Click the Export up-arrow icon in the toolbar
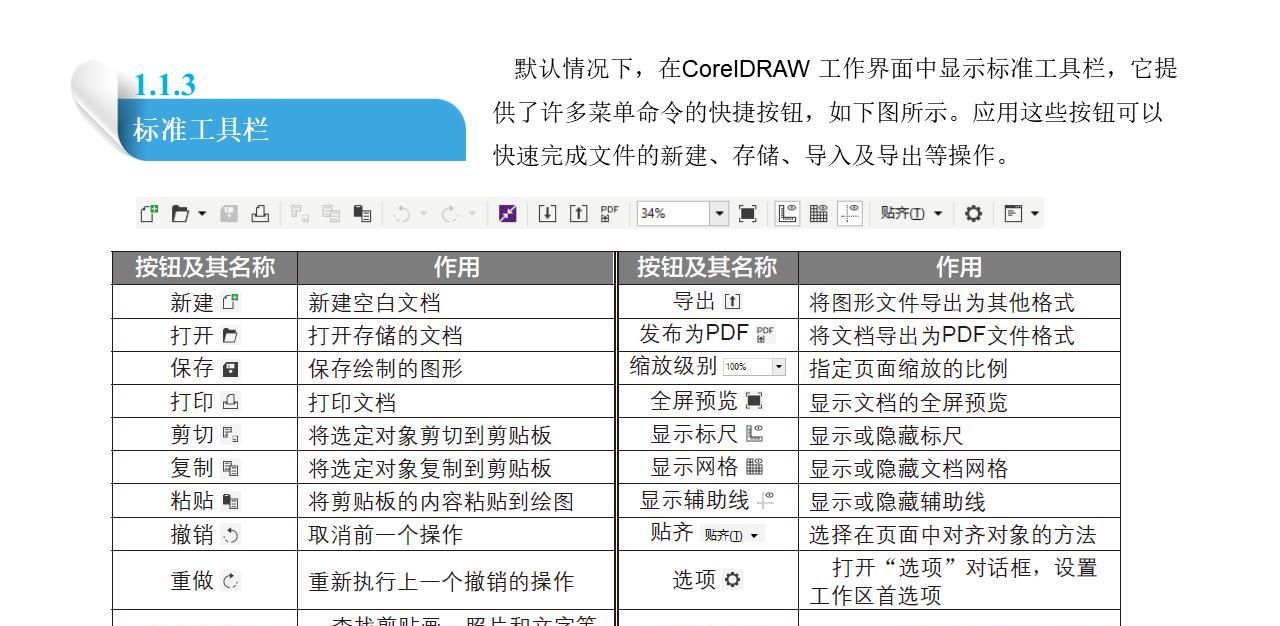Image resolution: width=1280 pixels, height=626 pixels. pyautogui.click(x=579, y=213)
